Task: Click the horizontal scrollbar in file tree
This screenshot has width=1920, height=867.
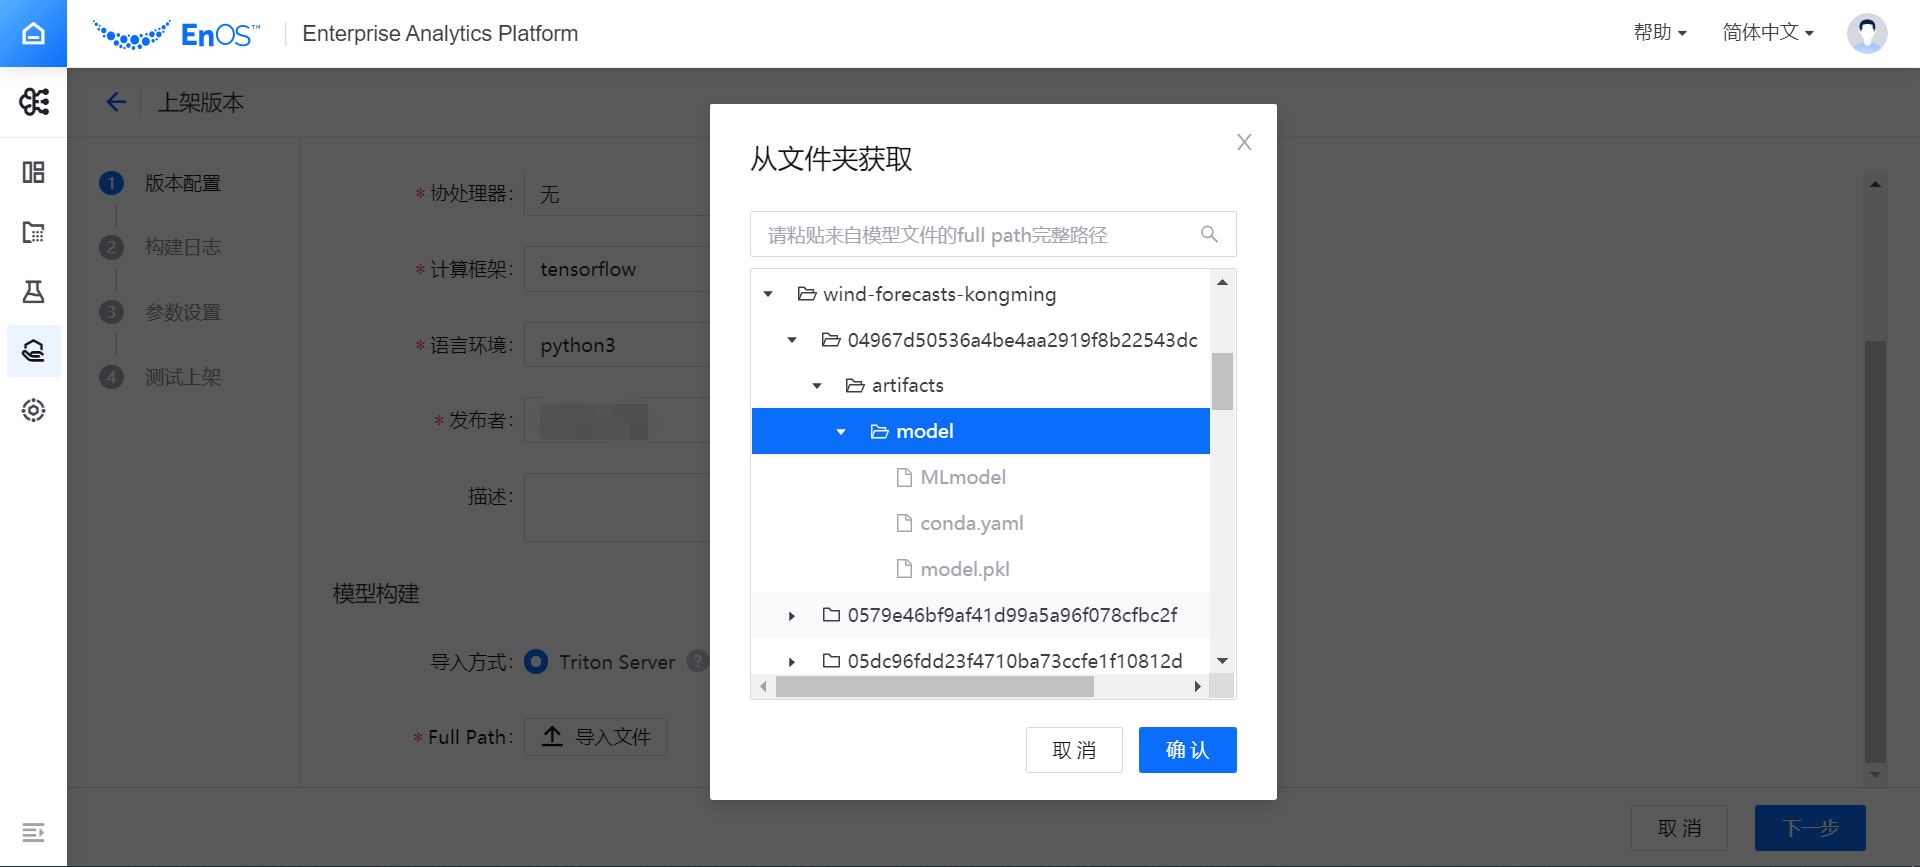Action: tap(934, 687)
